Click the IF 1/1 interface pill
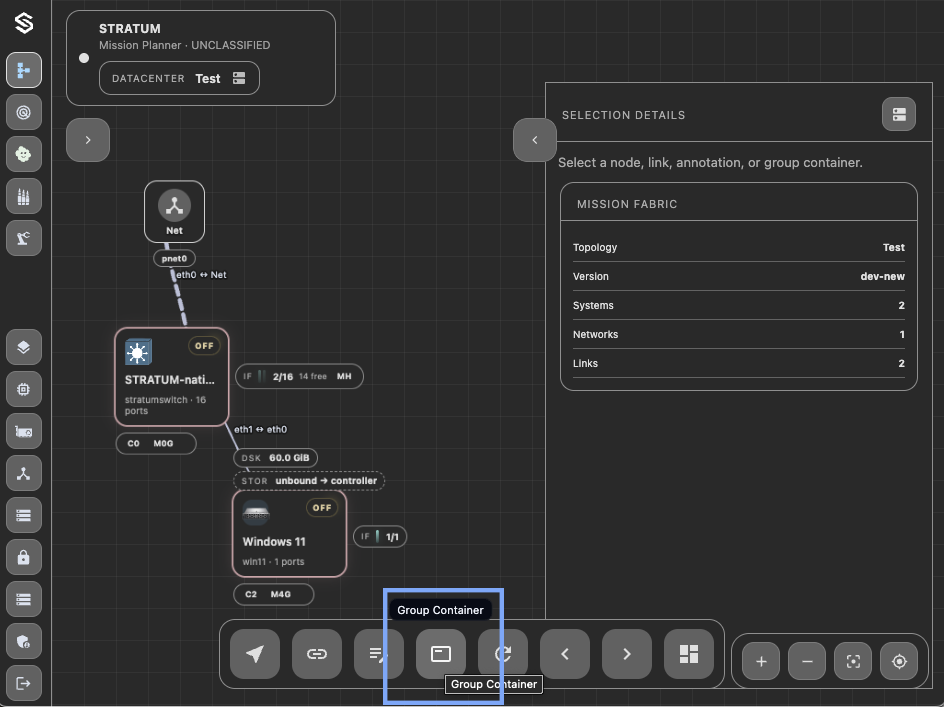The height and width of the screenshot is (707, 944). (x=380, y=537)
